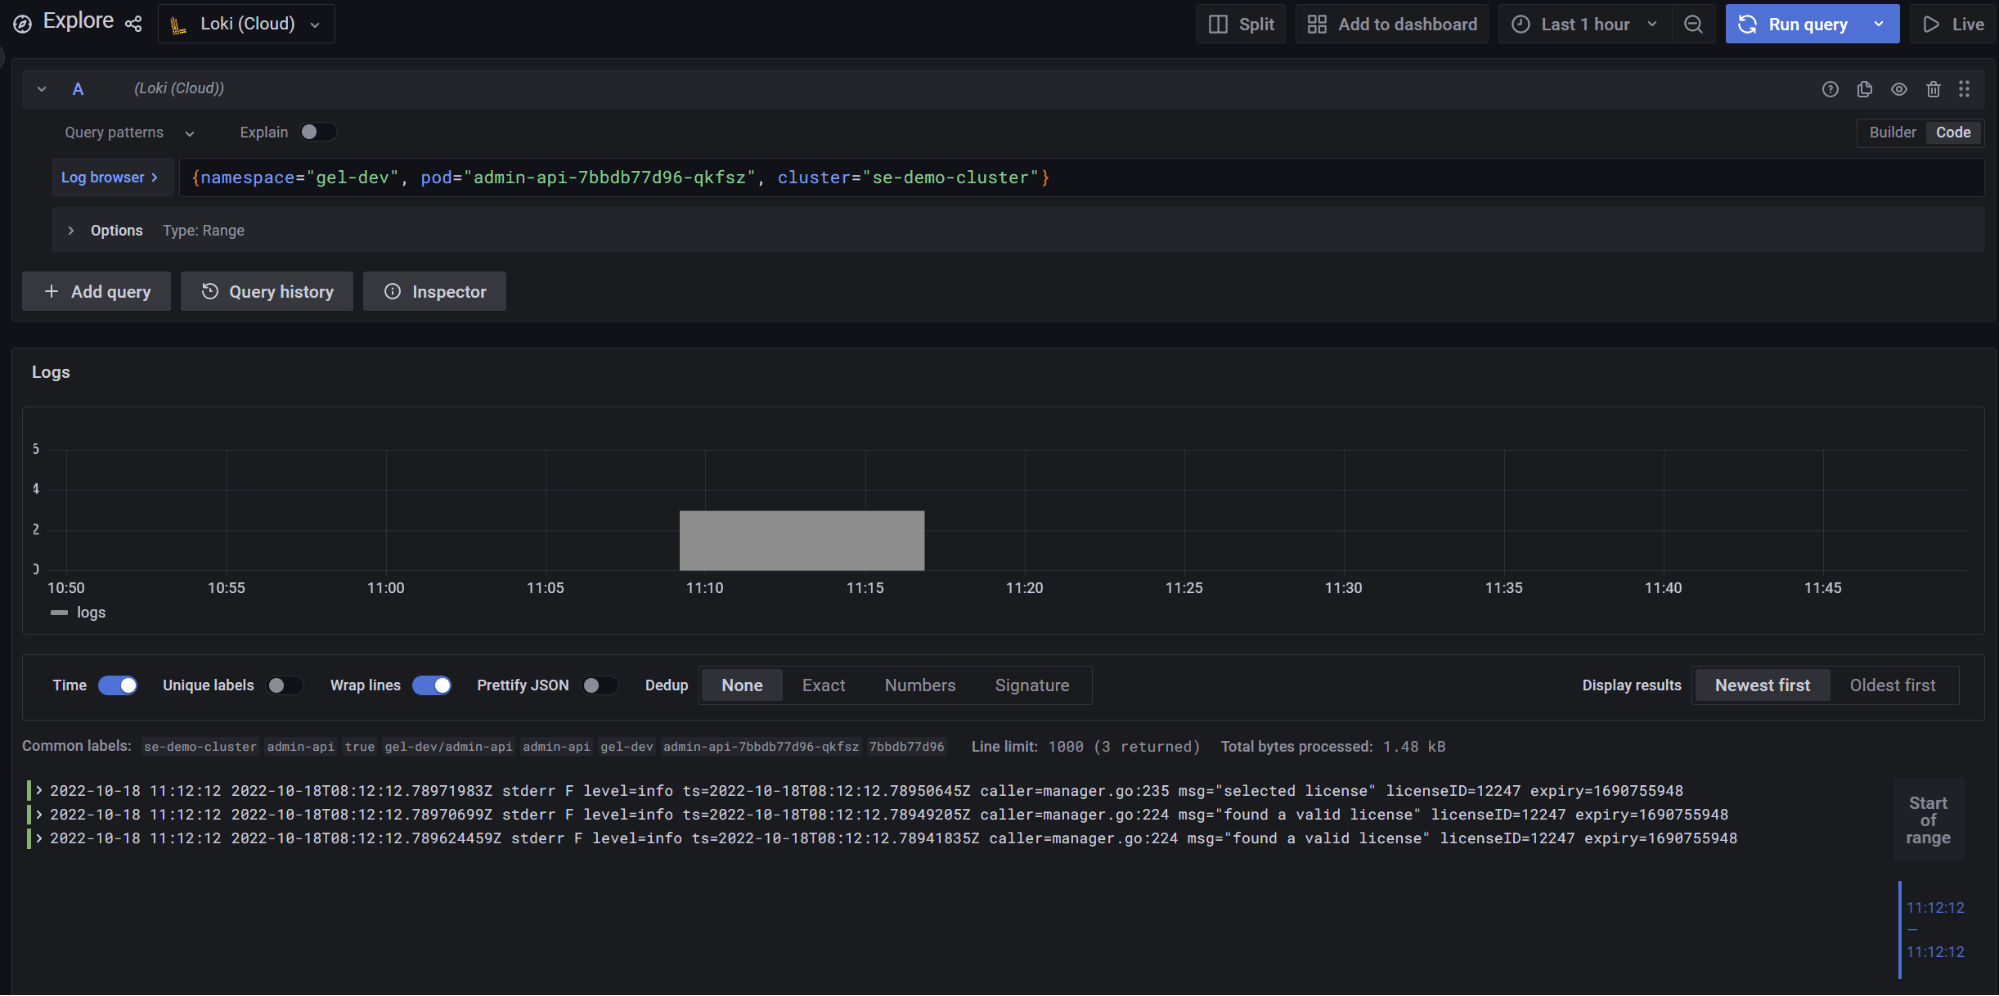
Task: Turn off the Wrap lines switch
Action: pyautogui.click(x=432, y=685)
